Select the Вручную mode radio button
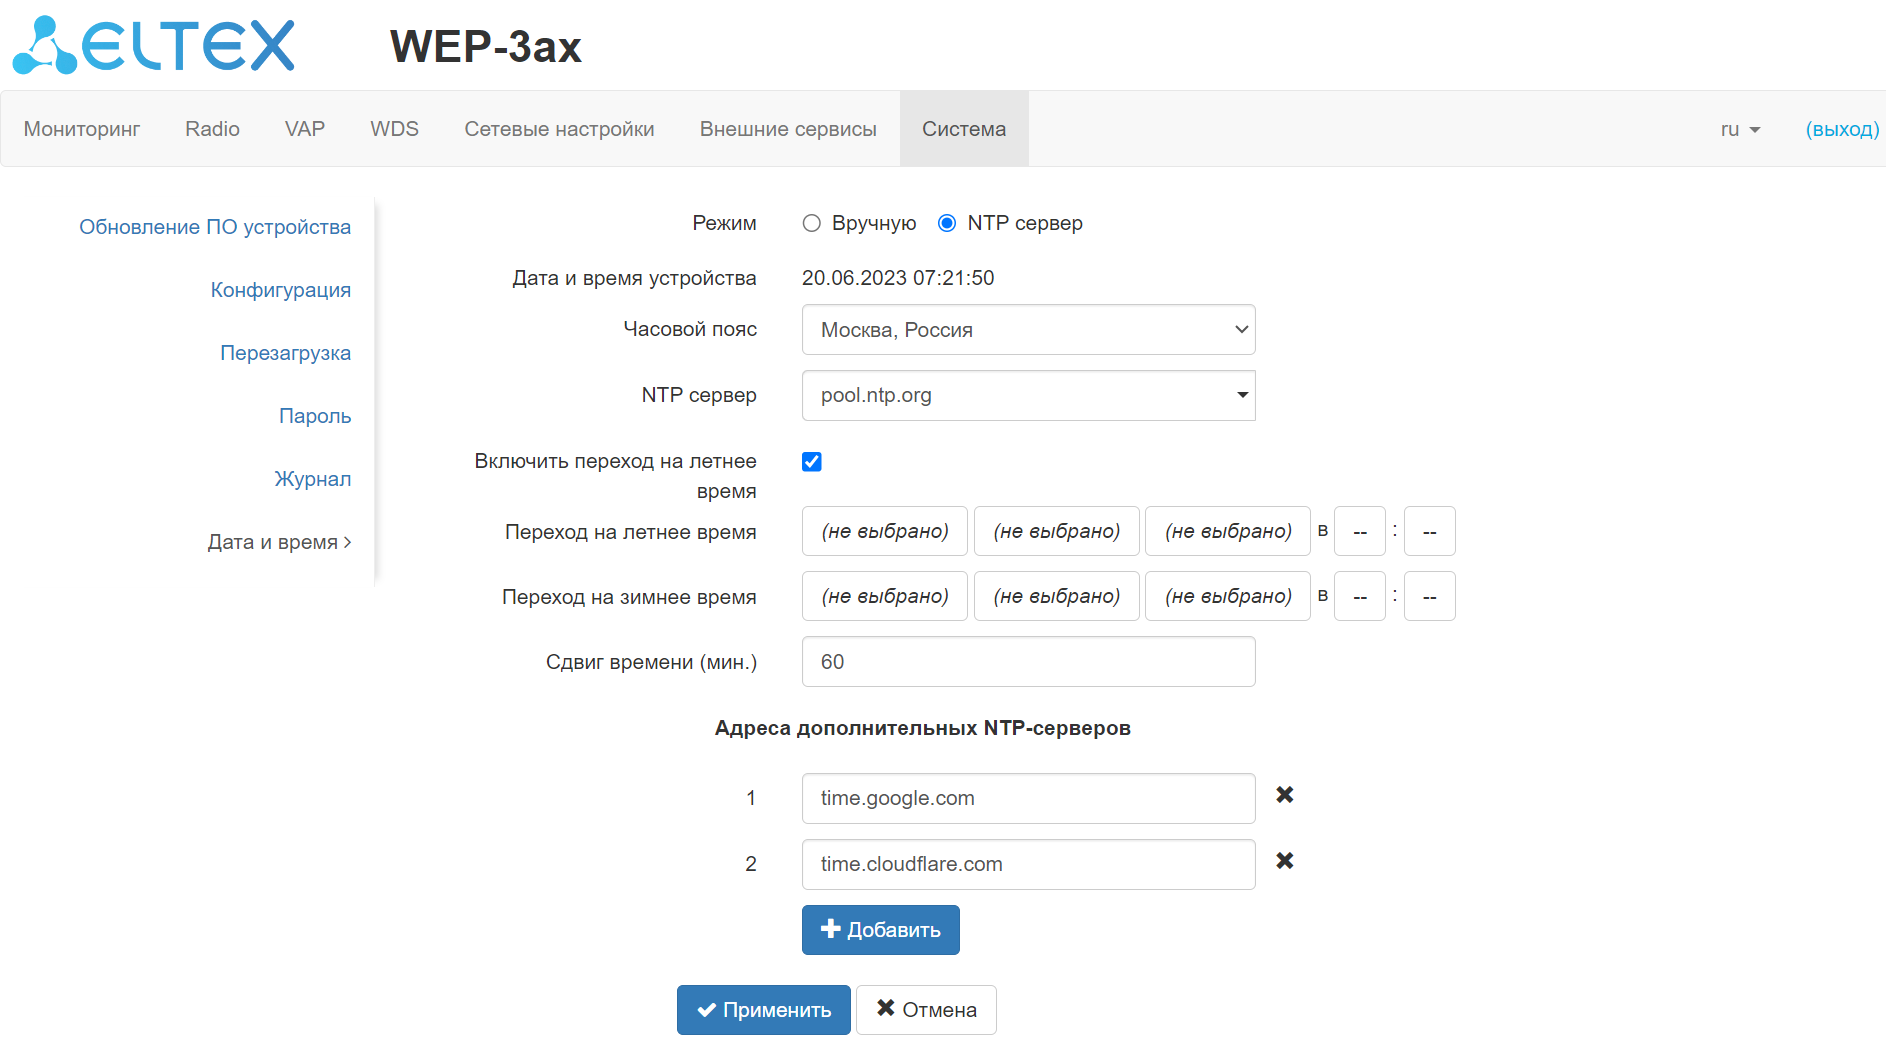The width and height of the screenshot is (1886, 1048). coord(812,223)
